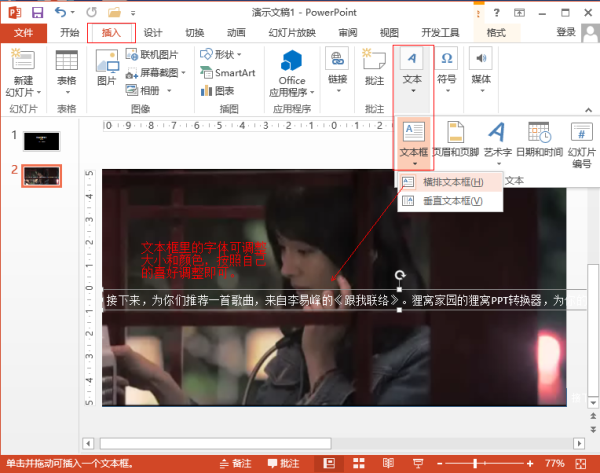
Task: Click the Media (媒体) speaker icon
Action: (481, 58)
